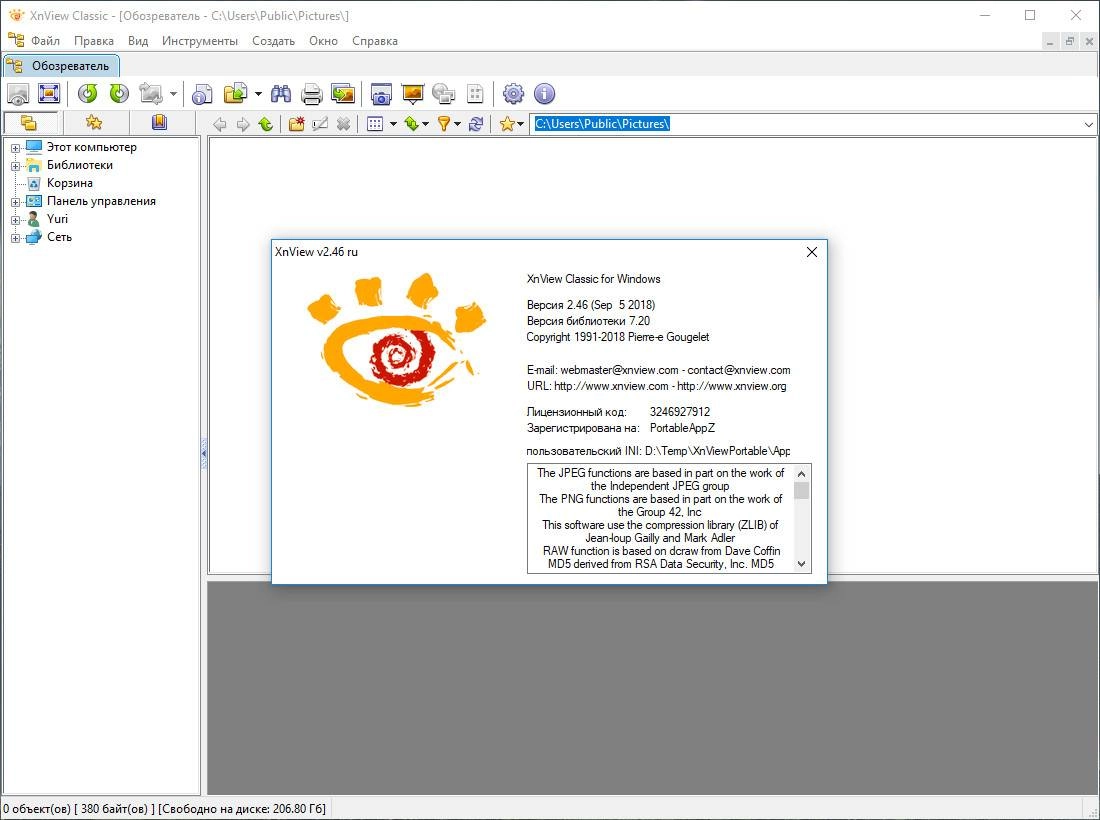
Task: Click the filter funnel icon
Action: (444, 124)
